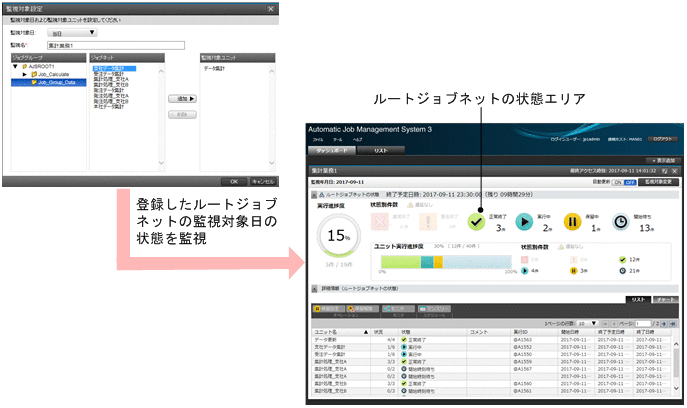Click the status icon in the @A1563 row
This screenshot has height=408, width=687.
pyautogui.click(x=404, y=340)
